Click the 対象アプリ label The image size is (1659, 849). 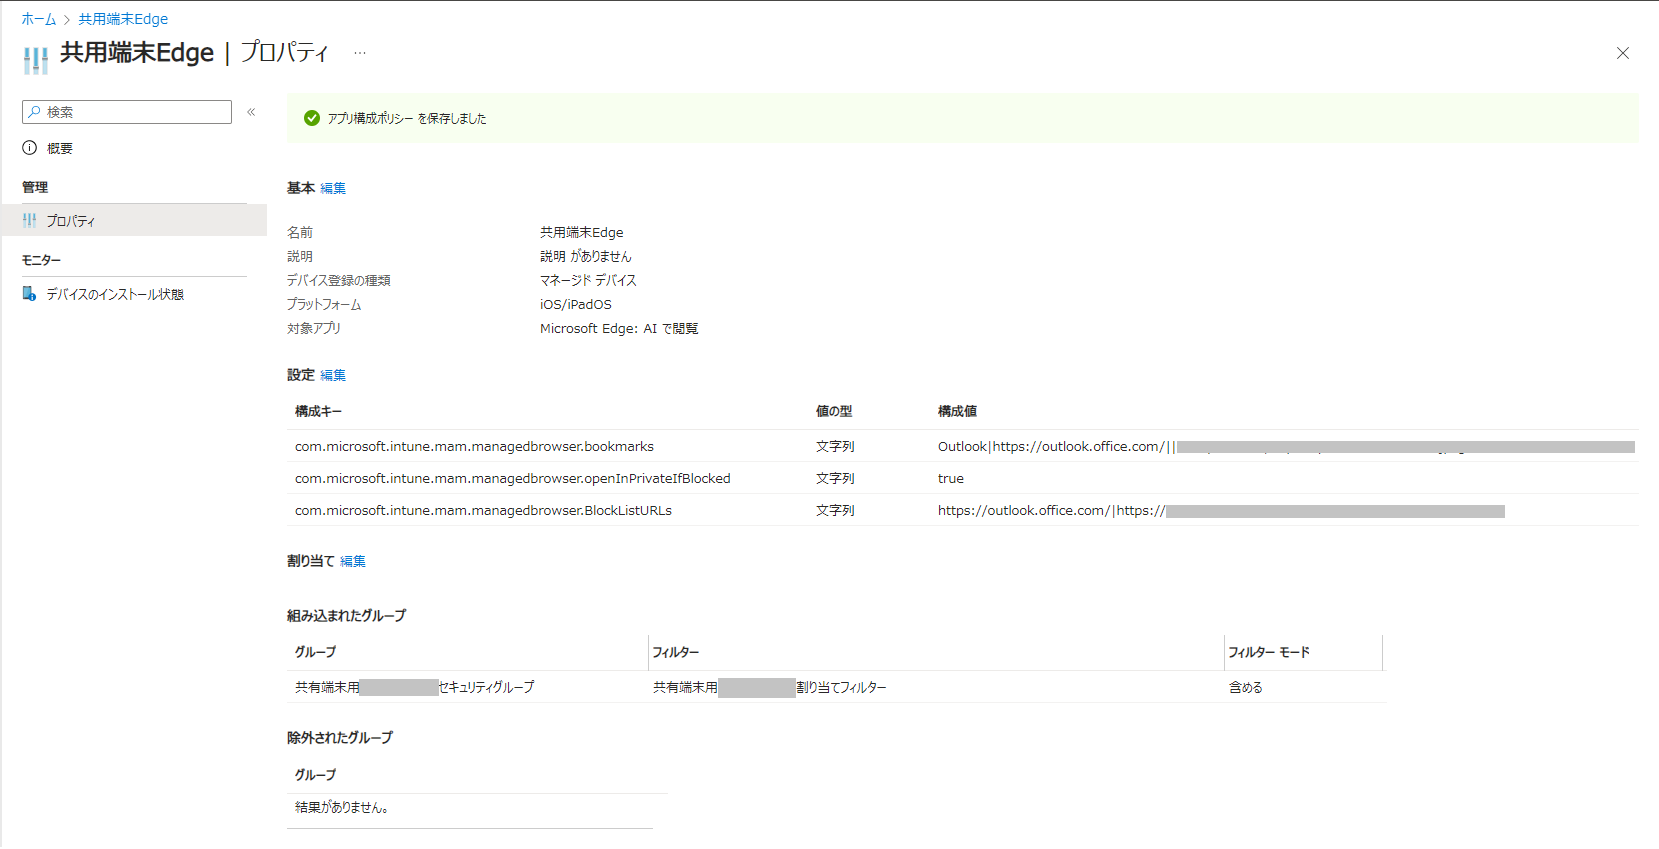314,328
